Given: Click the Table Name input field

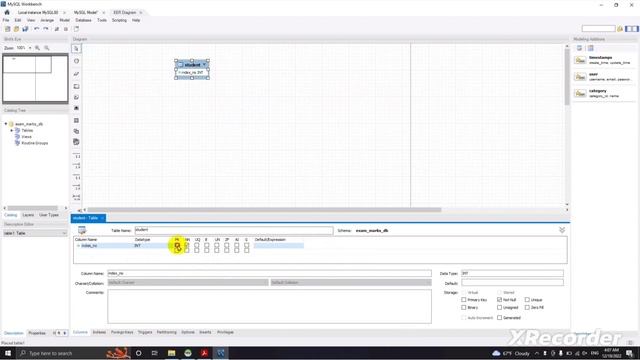Looking at the screenshot, I should tap(233, 230).
